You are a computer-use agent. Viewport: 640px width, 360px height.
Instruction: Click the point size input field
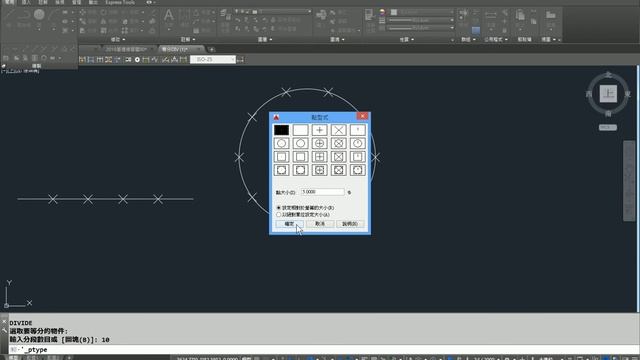[x=322, y=192]
